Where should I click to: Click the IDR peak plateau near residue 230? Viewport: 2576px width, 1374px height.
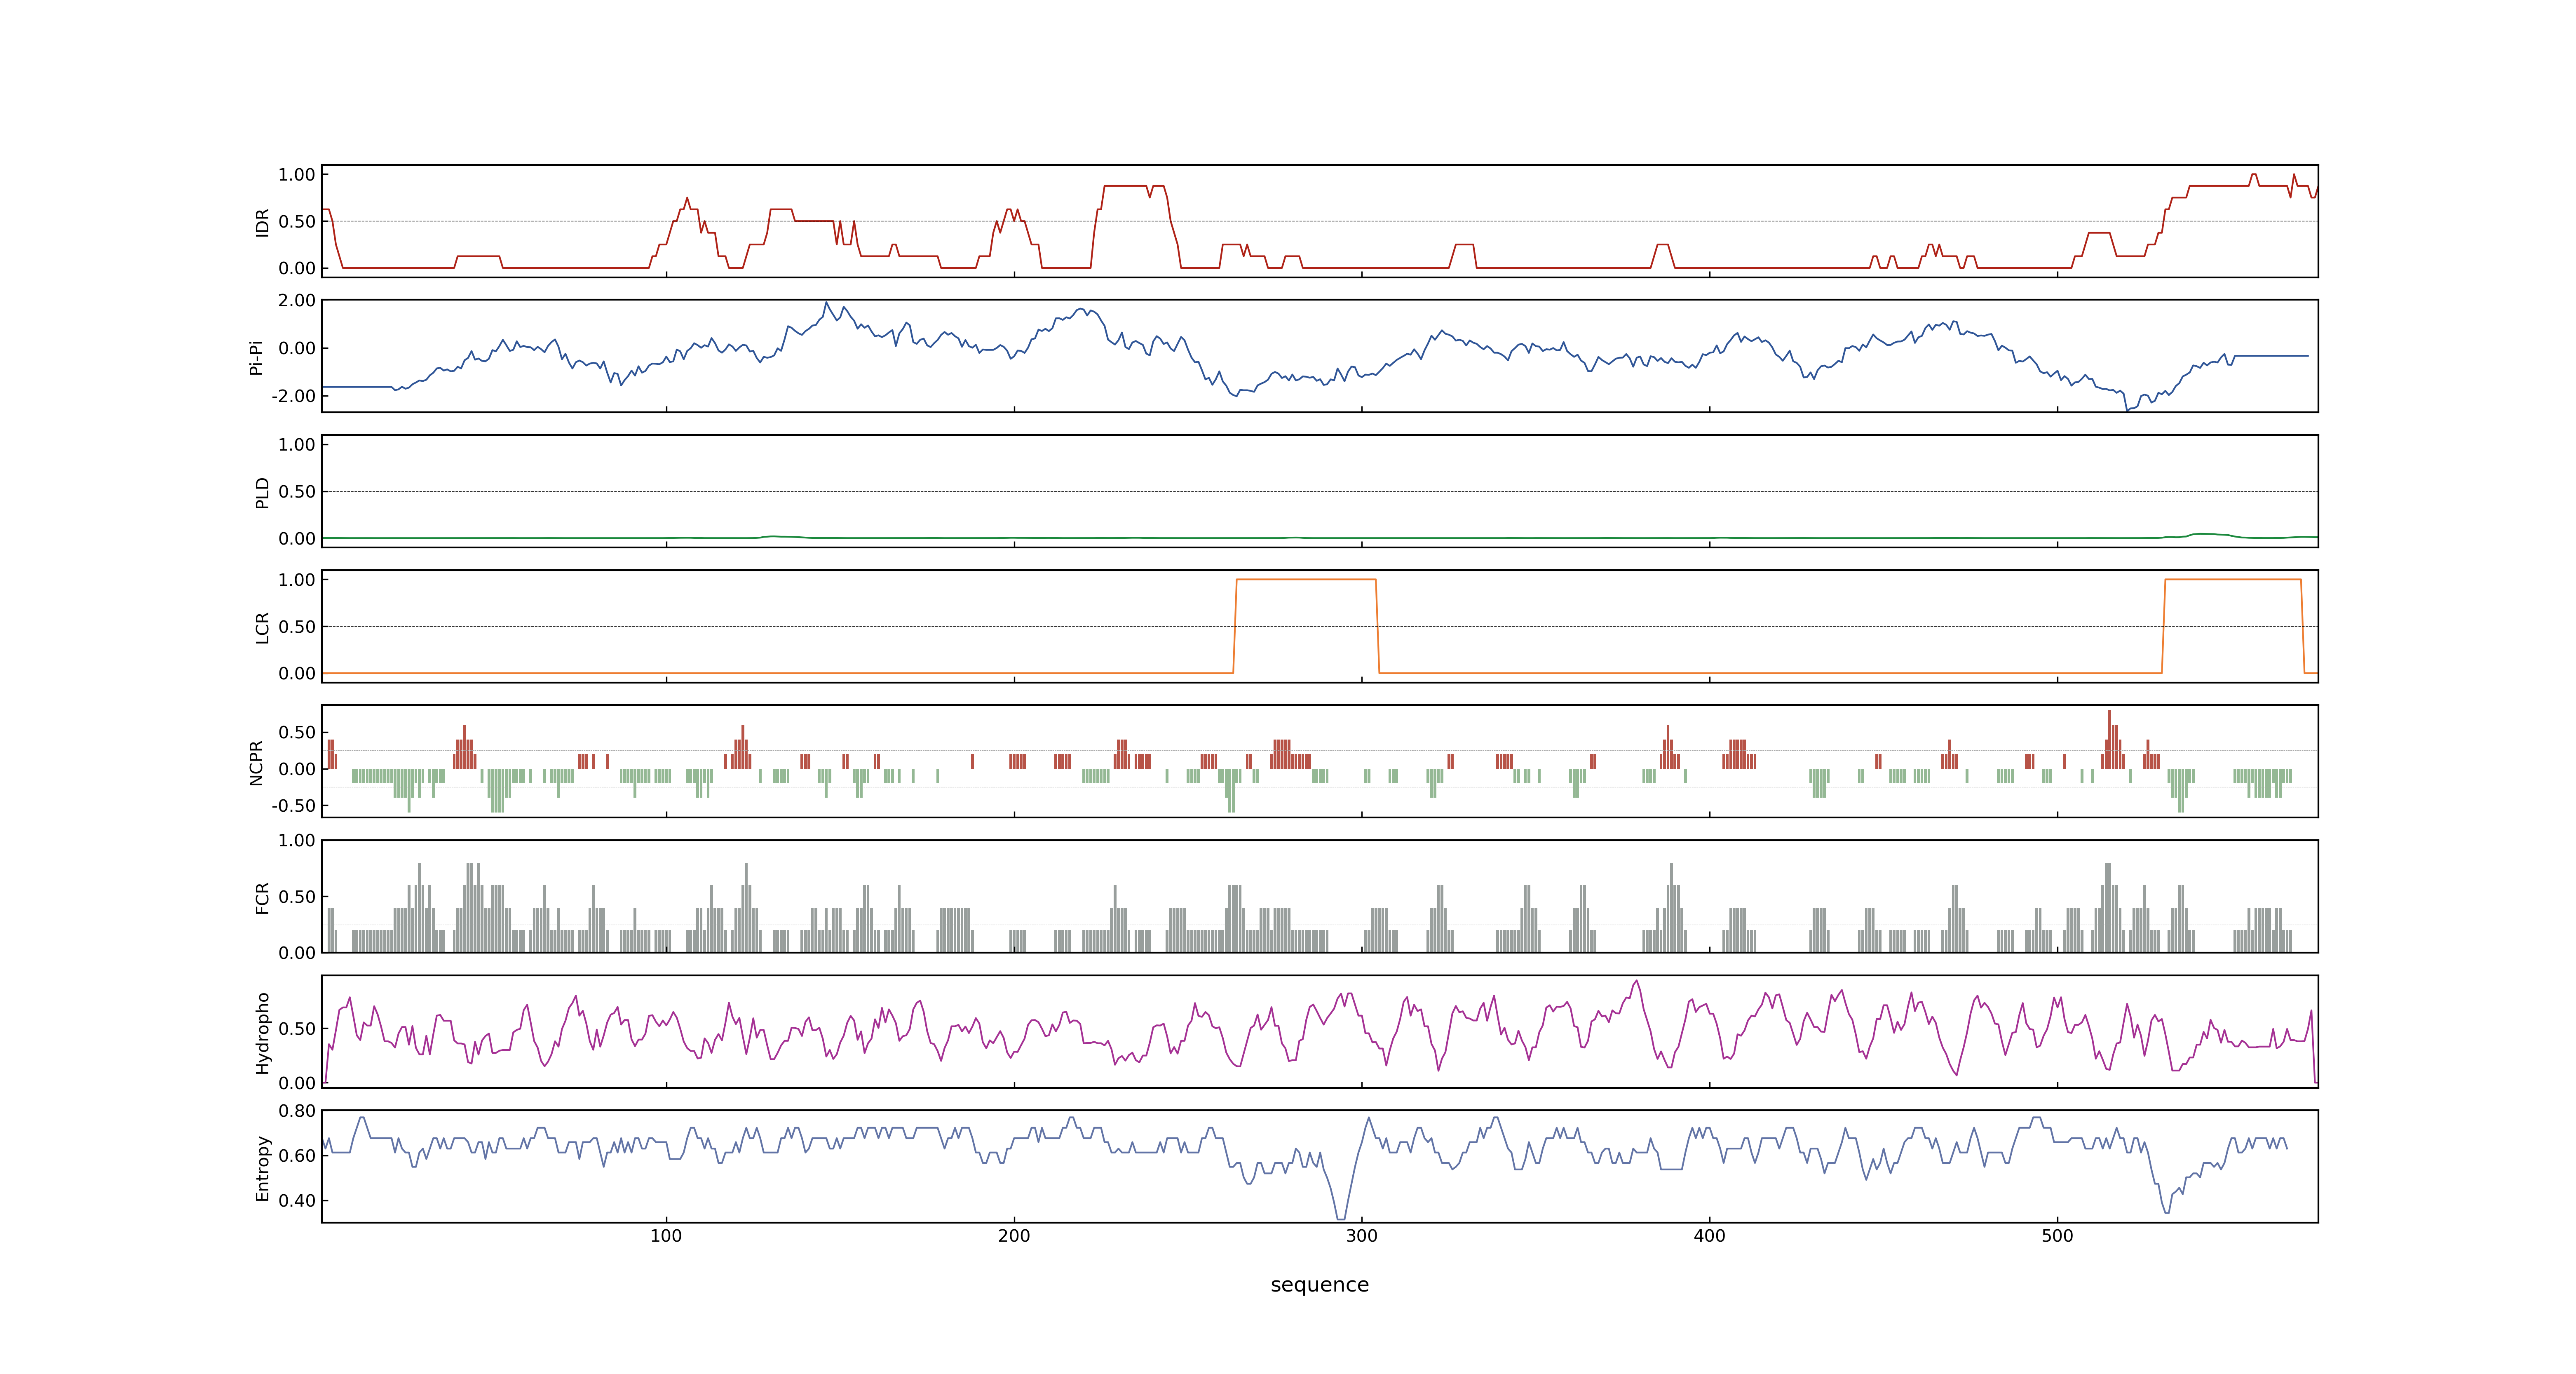[1125, 186]
